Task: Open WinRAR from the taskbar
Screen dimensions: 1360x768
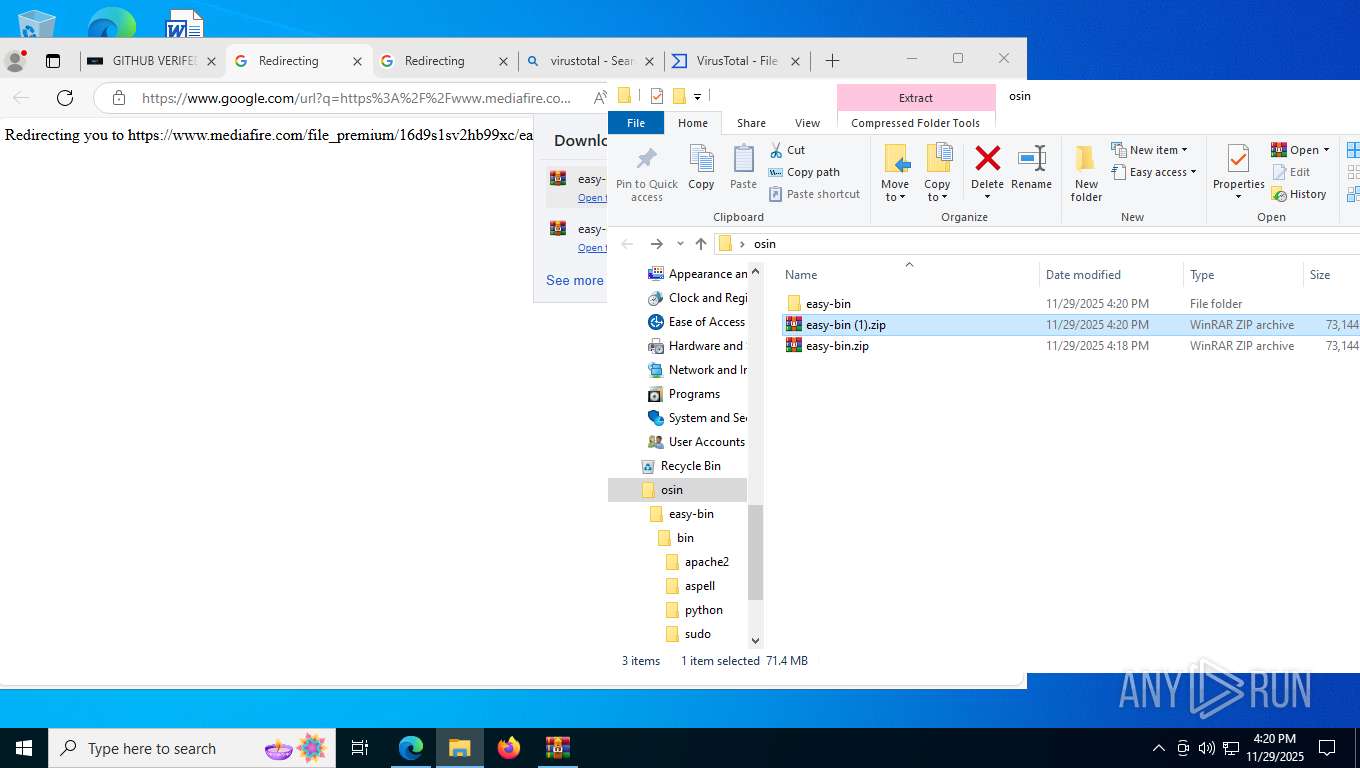Action: [x=558, y=748]
